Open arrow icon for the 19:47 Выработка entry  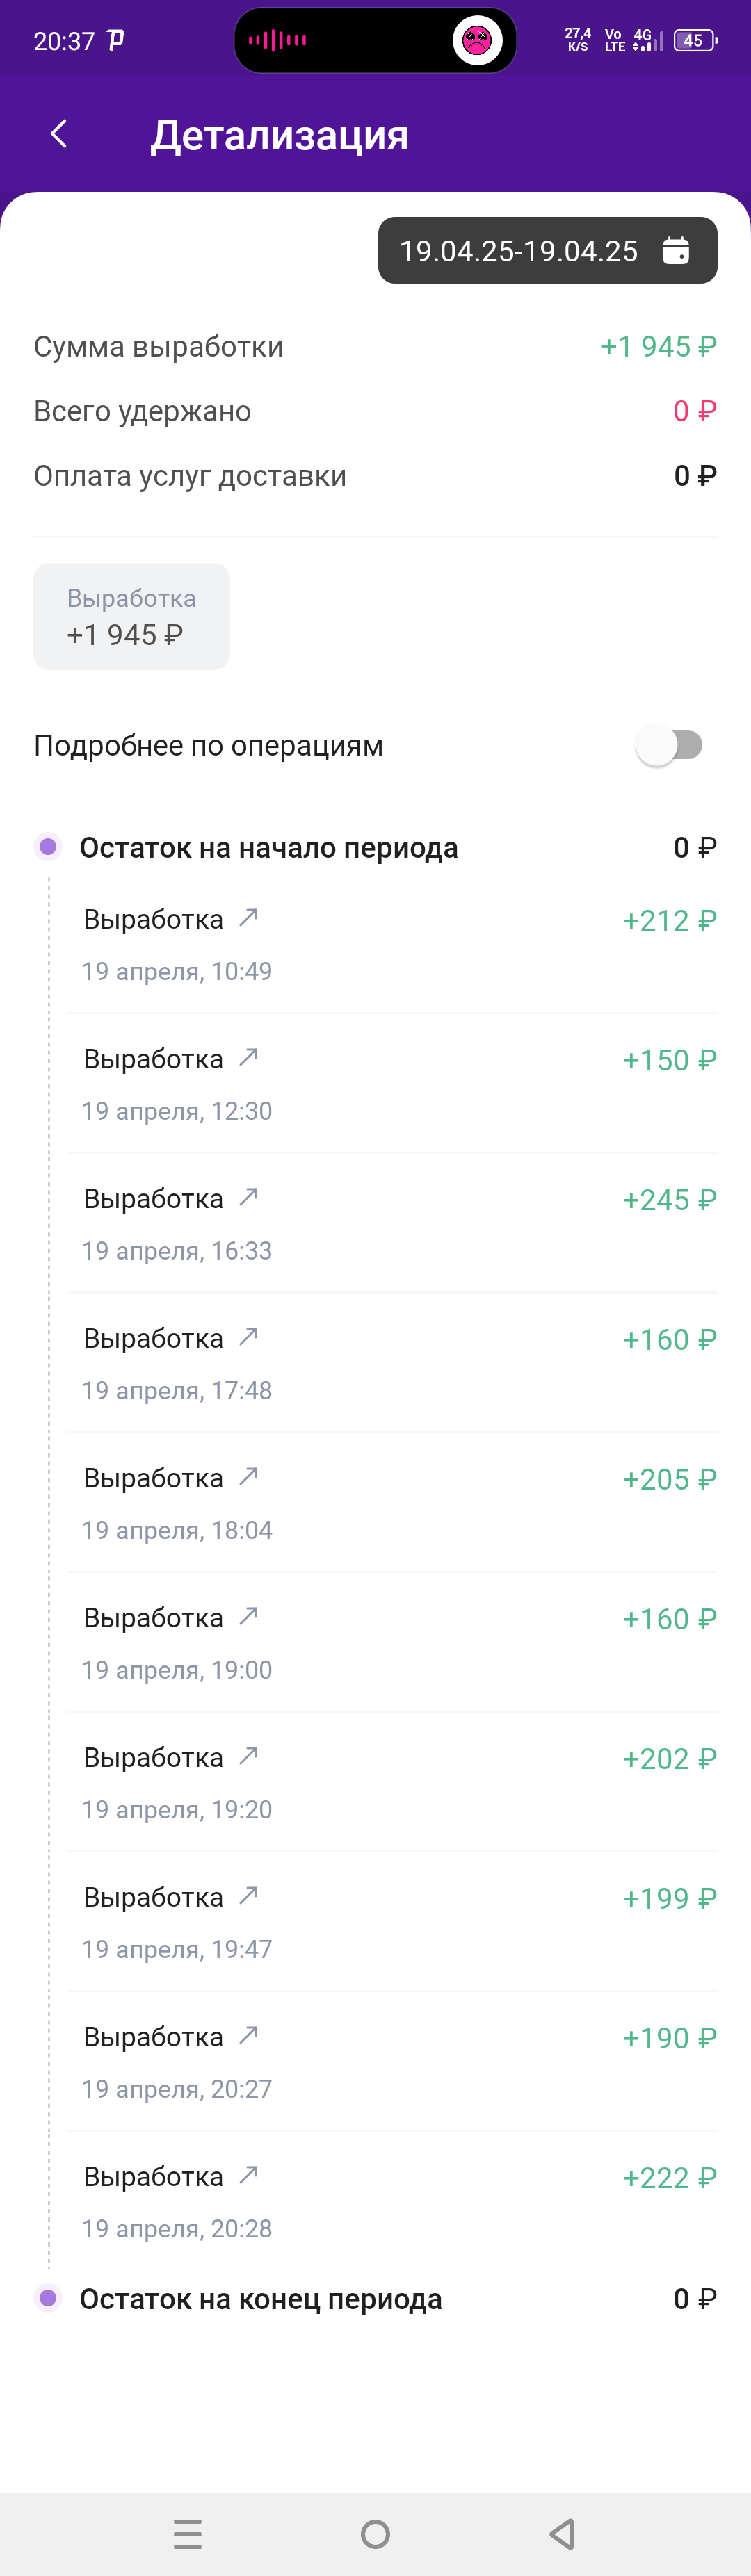pyautogui.click(x=249, y=1895)
